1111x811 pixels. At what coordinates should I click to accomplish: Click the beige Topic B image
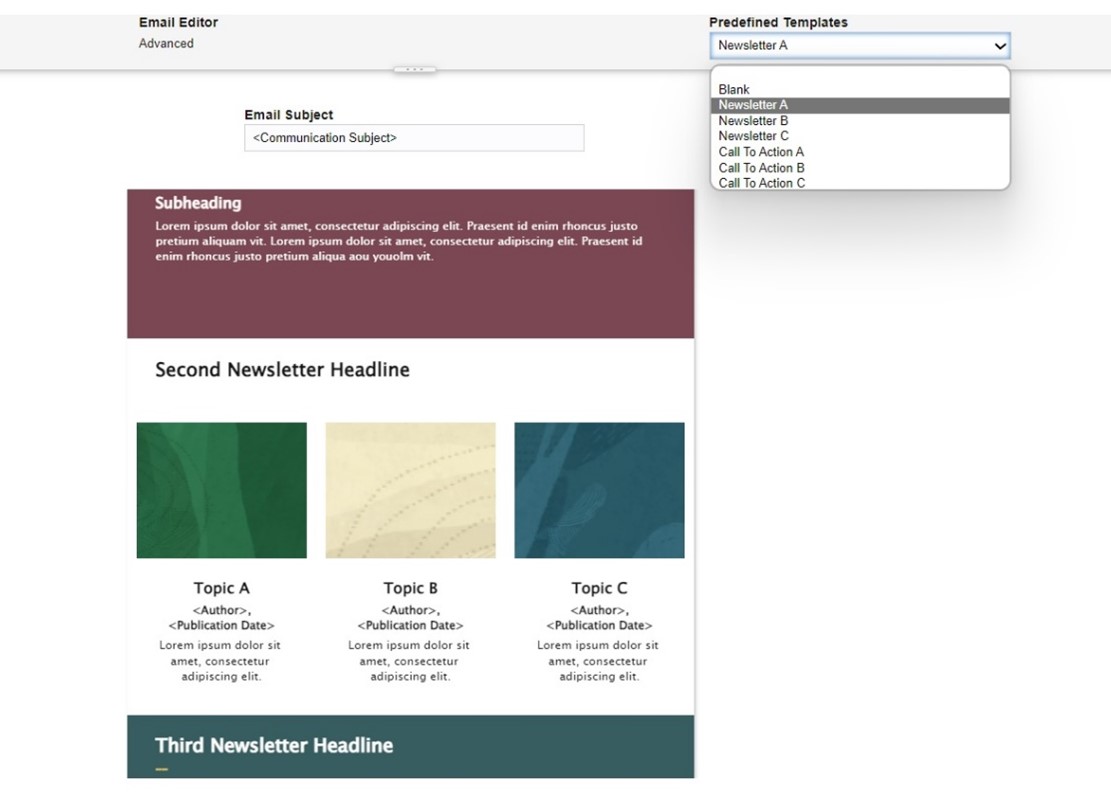point(410,490)
